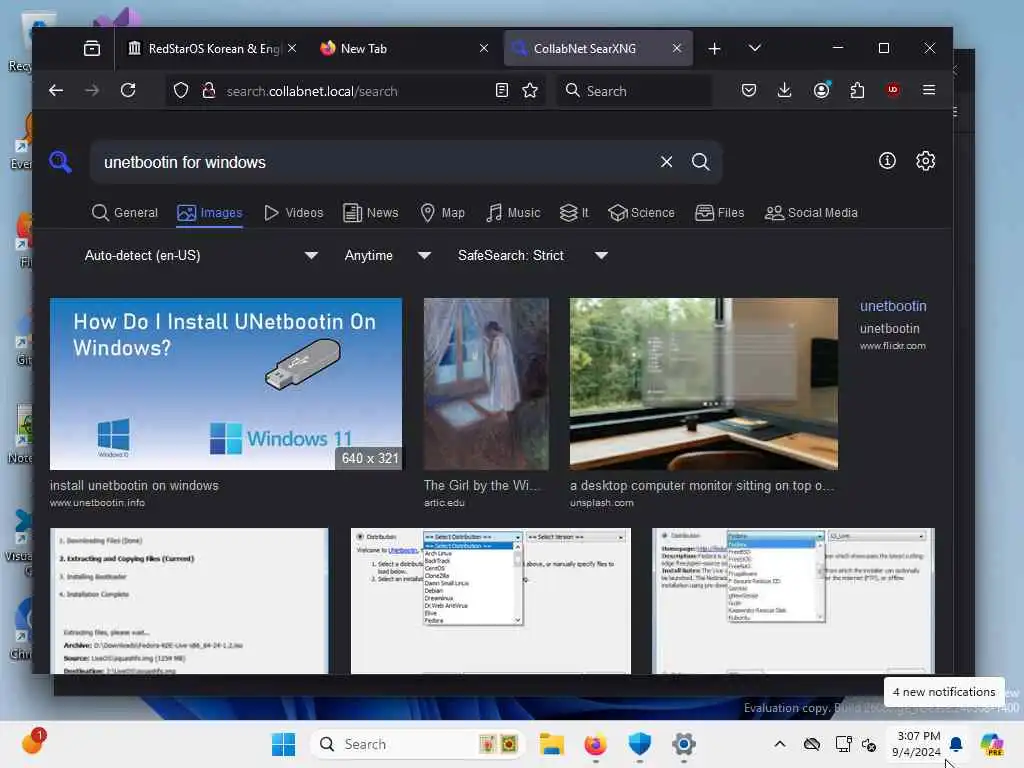The width and height of the screenshot is (1024, 768).
Task: Bookmark this page with the star icon
Action: pyautogui.click(x=530, y=90)
